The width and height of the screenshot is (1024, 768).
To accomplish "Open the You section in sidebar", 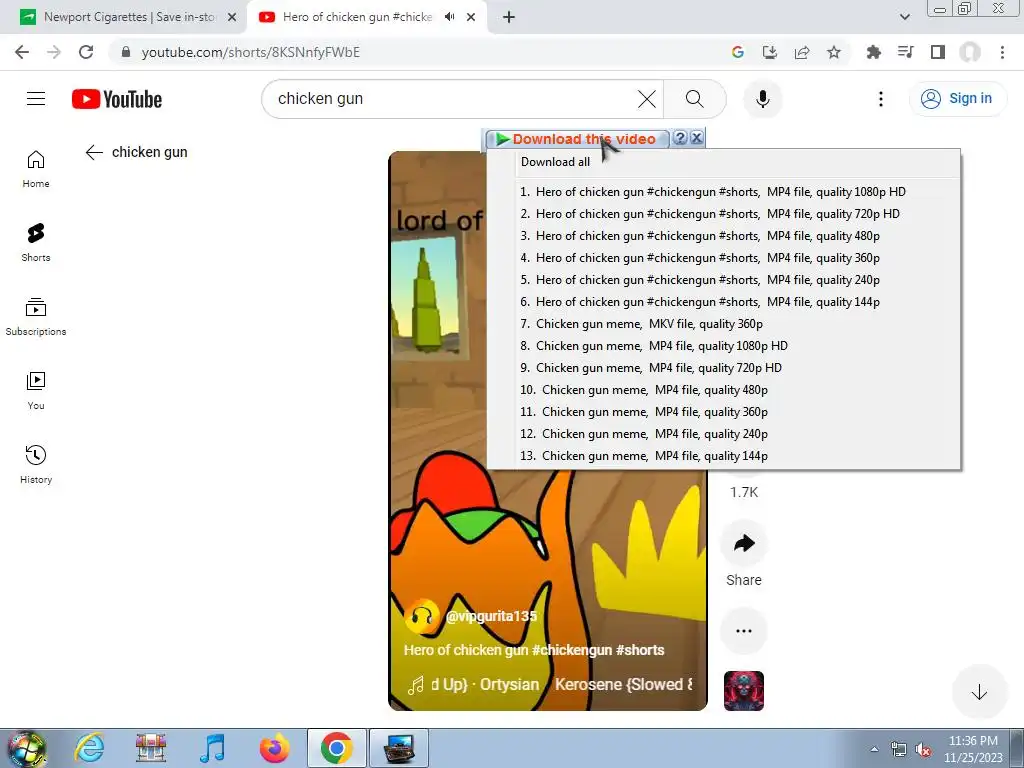I will click(x=36, y=391).
